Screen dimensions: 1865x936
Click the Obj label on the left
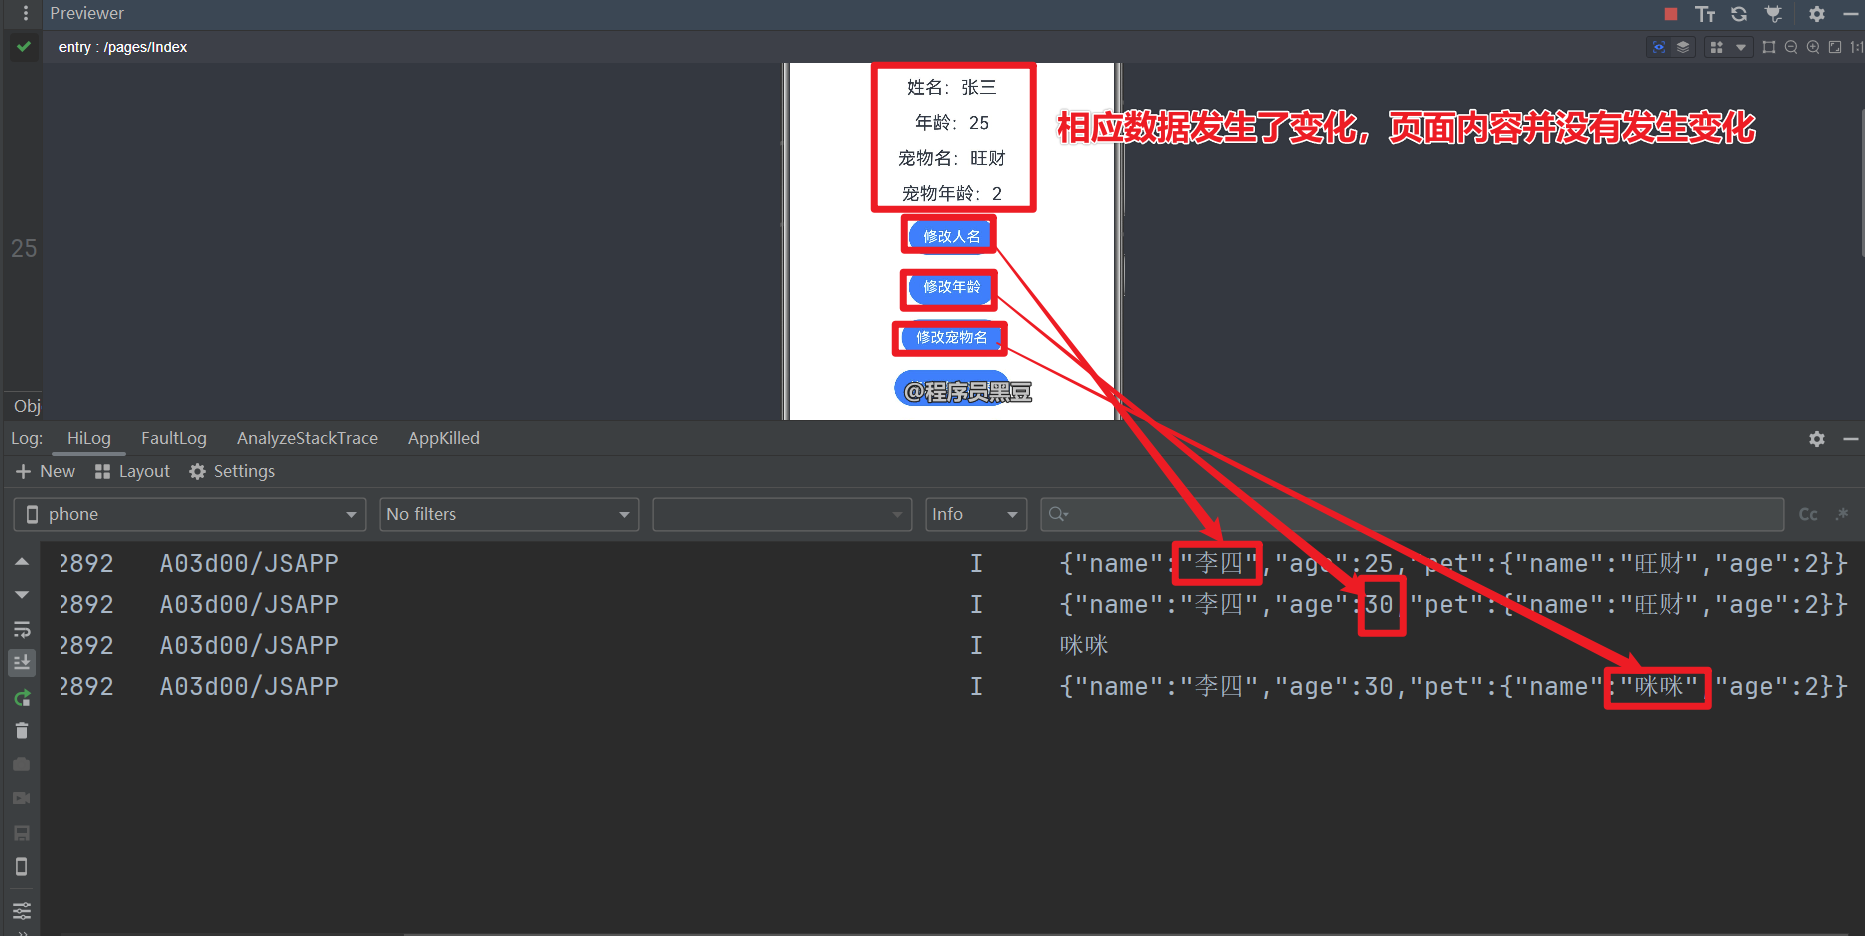pyautogui.click(x=27, y=406)
